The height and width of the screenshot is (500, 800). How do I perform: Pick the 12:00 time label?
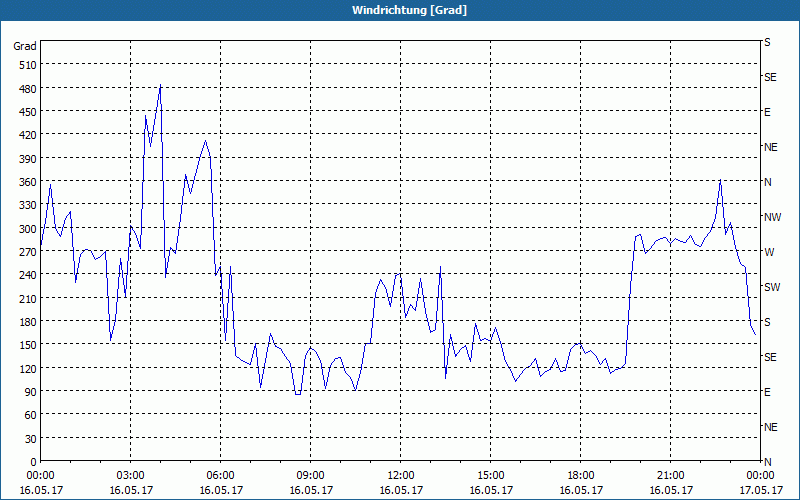[x=401, y=476]
